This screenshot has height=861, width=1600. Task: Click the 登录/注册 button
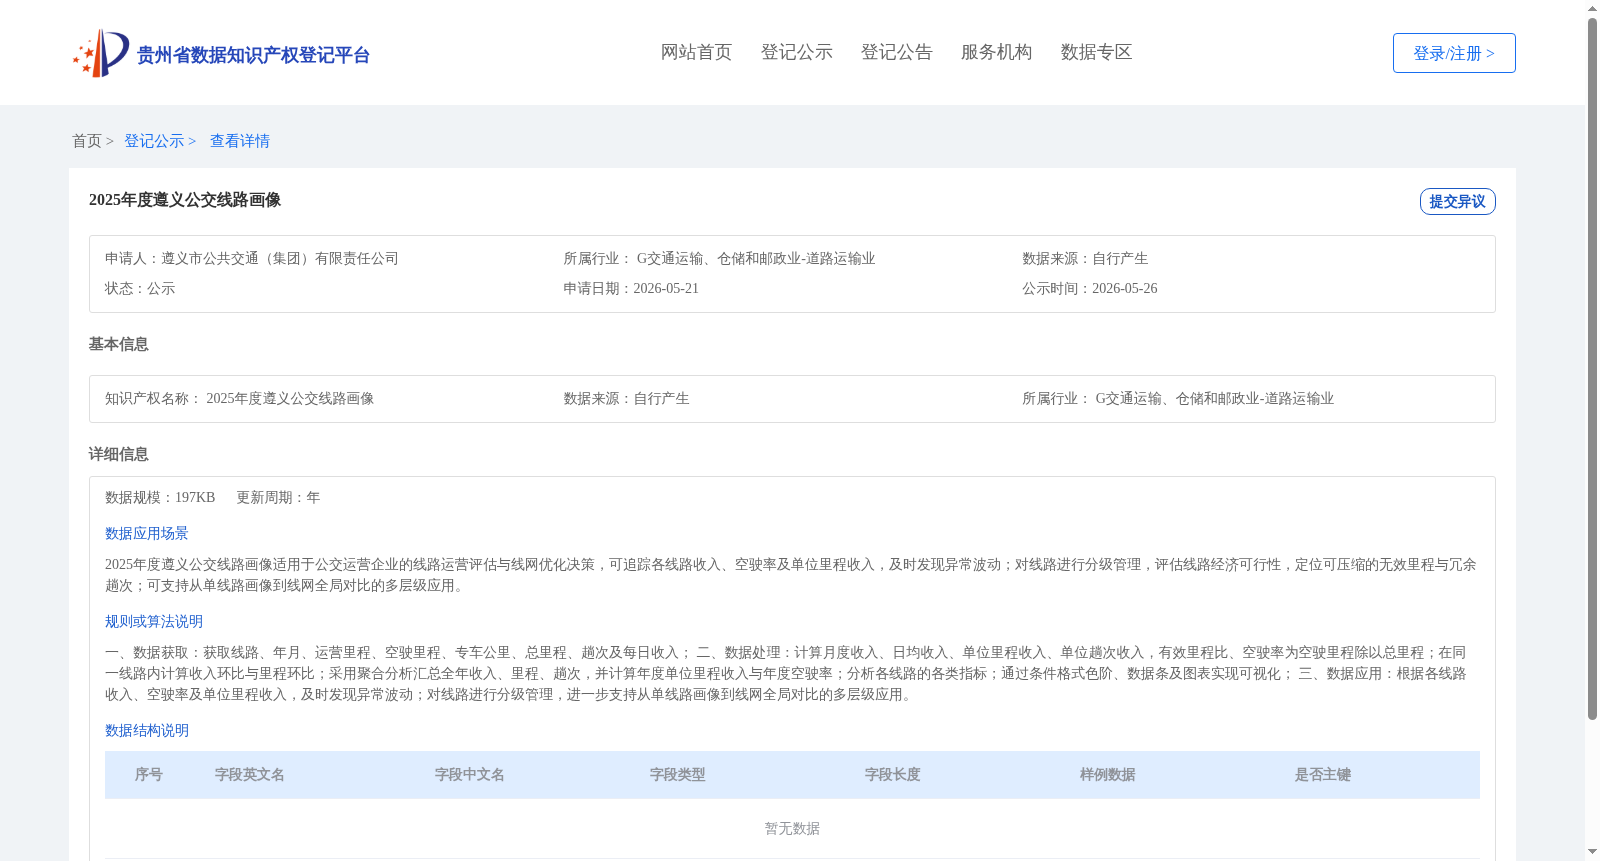(1454, 53)
